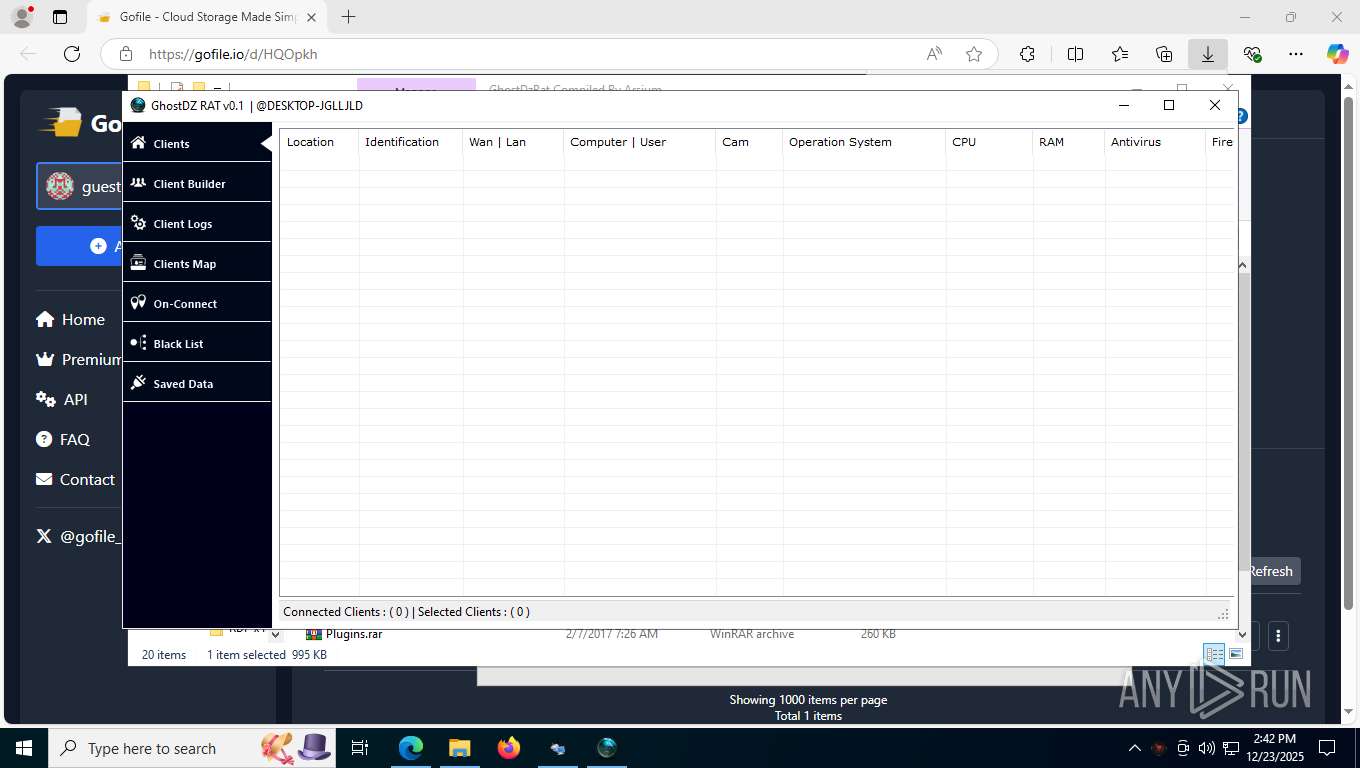1360x768 pixels.
Task: Click the Windows Start button
Action: 23,748
